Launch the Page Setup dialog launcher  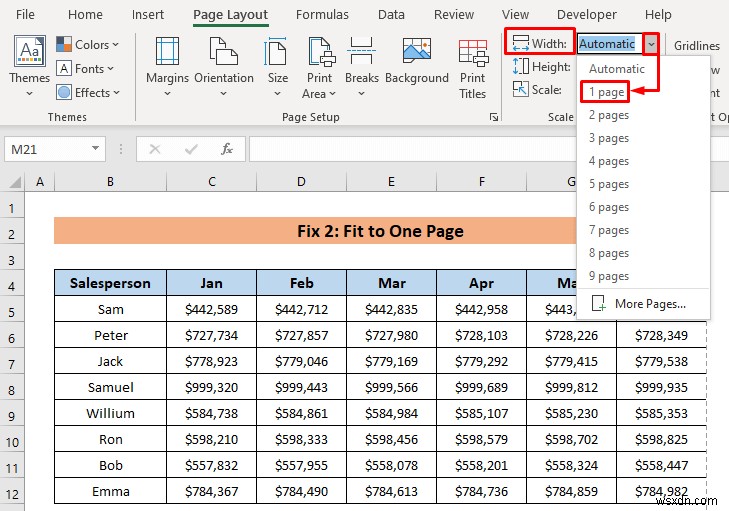(x=493, y=117)
